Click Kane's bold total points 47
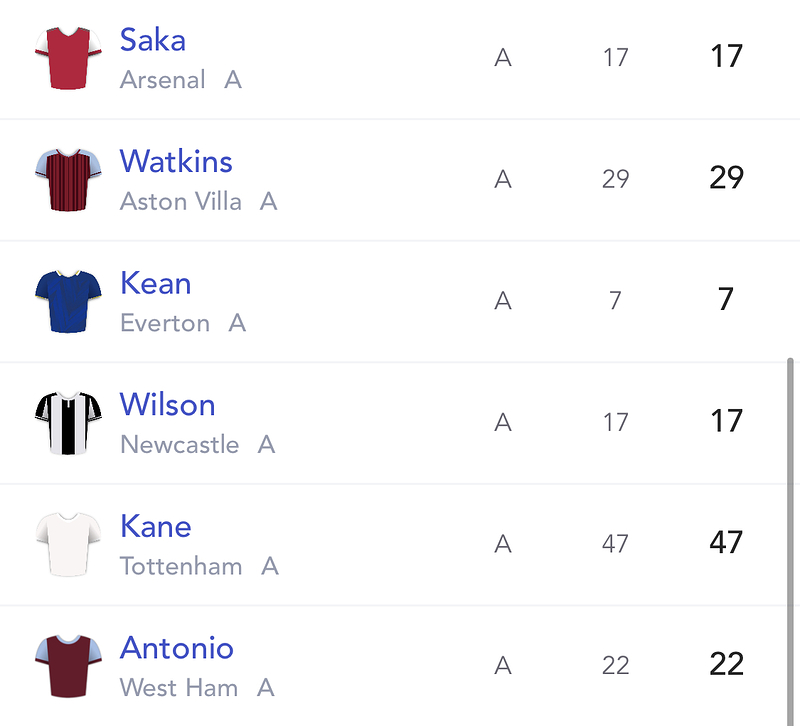Viewport: 800px width, 726px height. 726,542
